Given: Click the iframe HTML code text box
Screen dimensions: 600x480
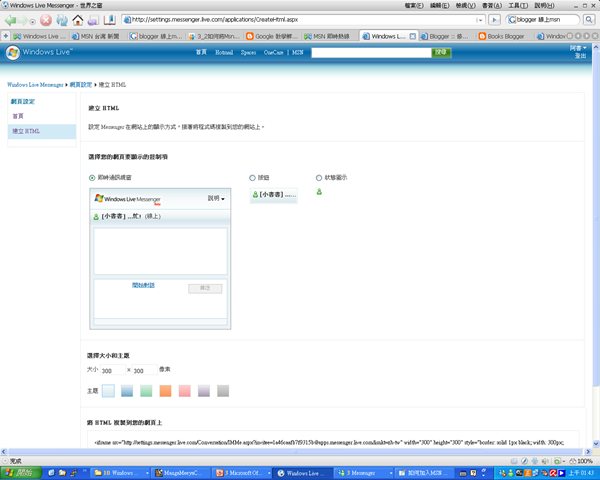Looking at the screenshot, I should (333, 439).
